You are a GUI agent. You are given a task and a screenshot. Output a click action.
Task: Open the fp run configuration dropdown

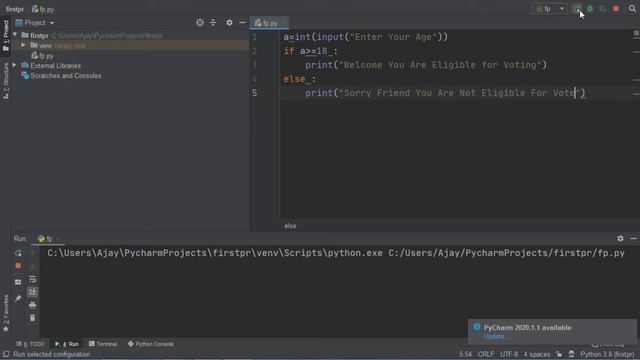(x=550, y=9)
